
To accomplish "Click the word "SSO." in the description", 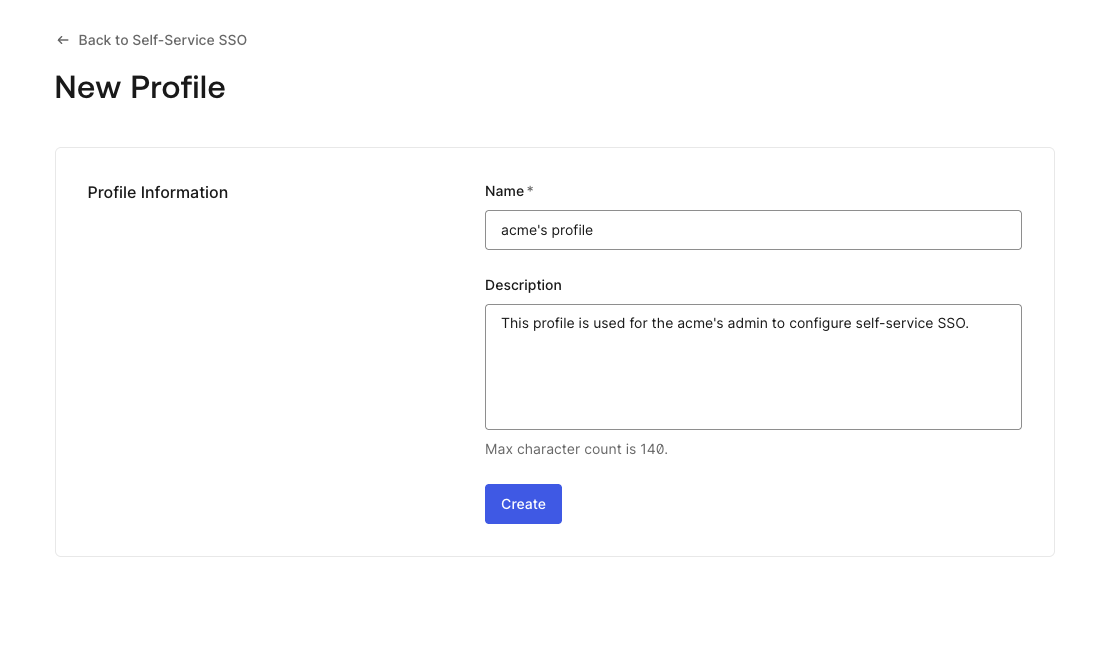I will click(954, 323).
